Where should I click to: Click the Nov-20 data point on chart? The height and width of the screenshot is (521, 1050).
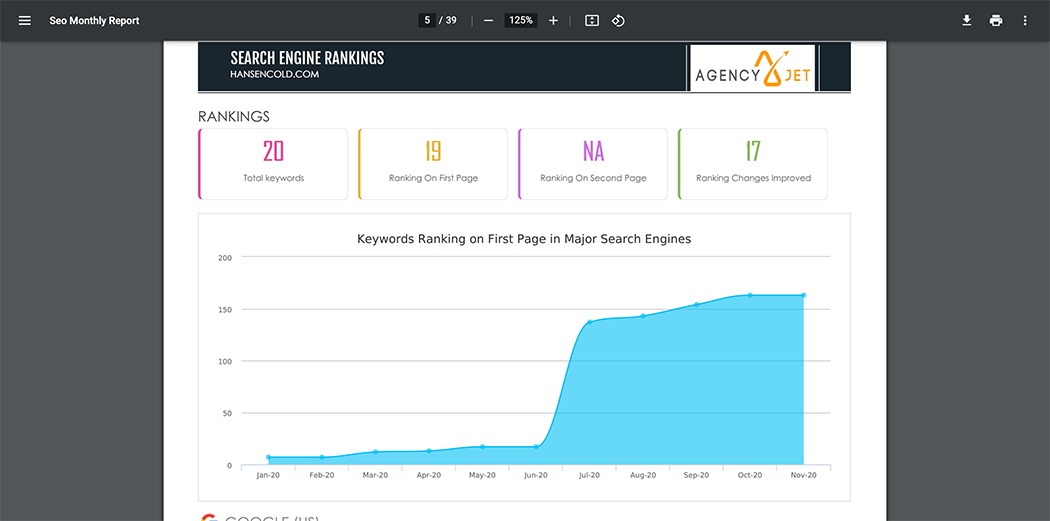[x=803, y=295]
